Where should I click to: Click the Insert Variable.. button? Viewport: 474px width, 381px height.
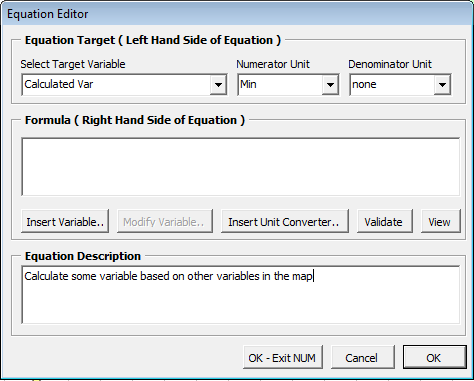click(65, 221)
